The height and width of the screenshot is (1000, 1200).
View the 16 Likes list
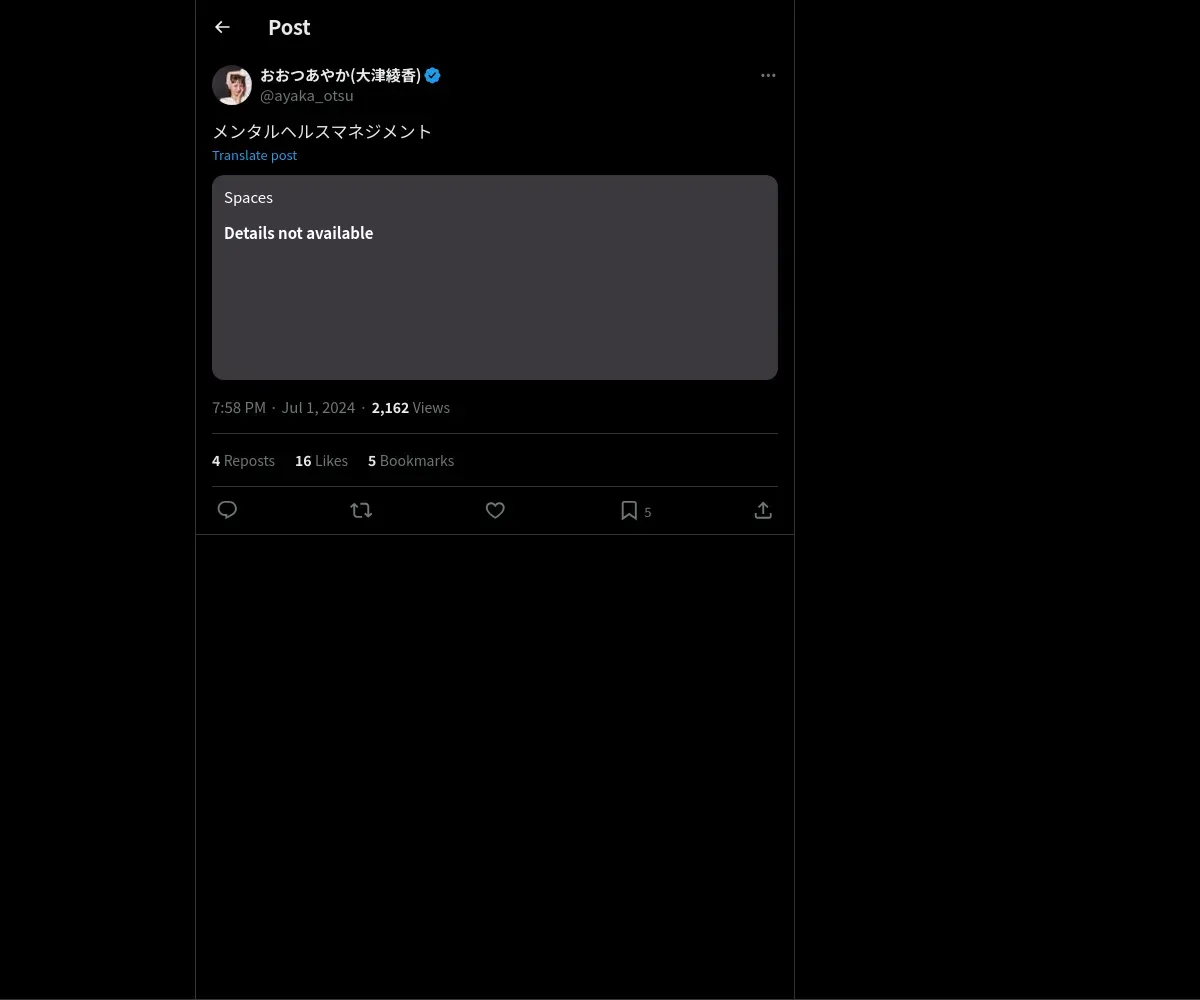321,461
